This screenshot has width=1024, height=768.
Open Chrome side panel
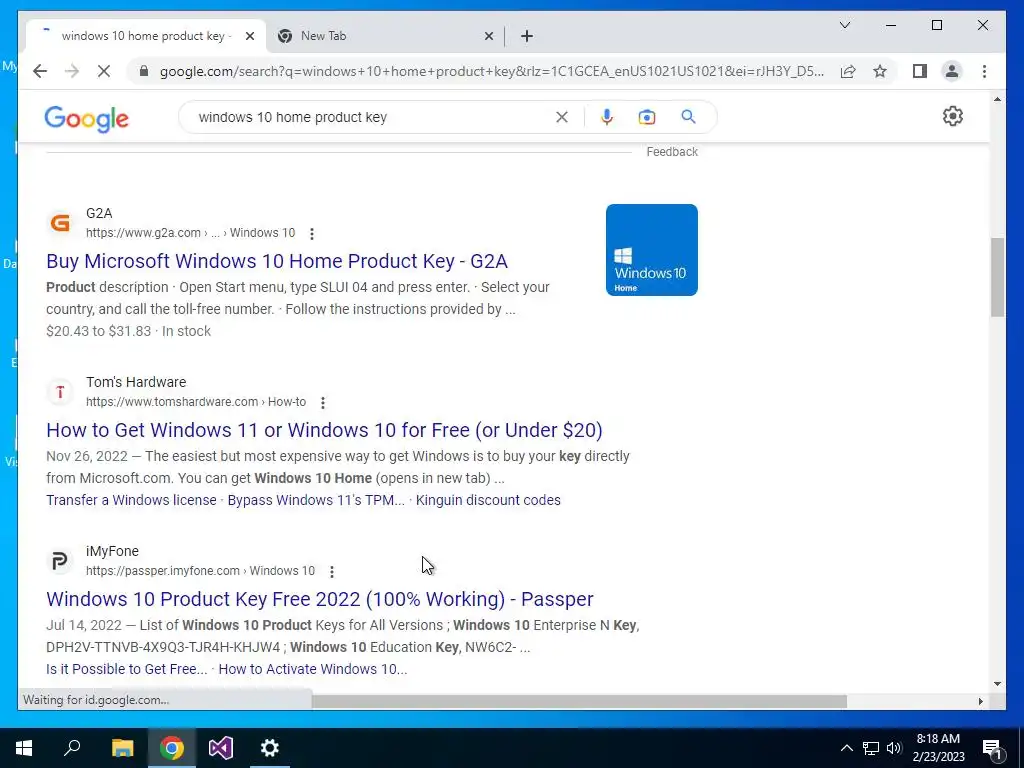coord(920,71)
